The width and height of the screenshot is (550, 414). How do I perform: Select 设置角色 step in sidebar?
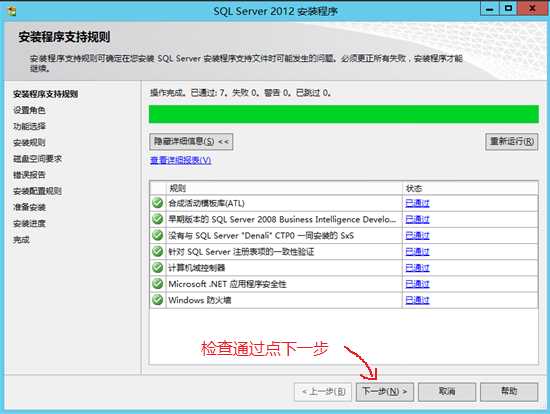29,110
